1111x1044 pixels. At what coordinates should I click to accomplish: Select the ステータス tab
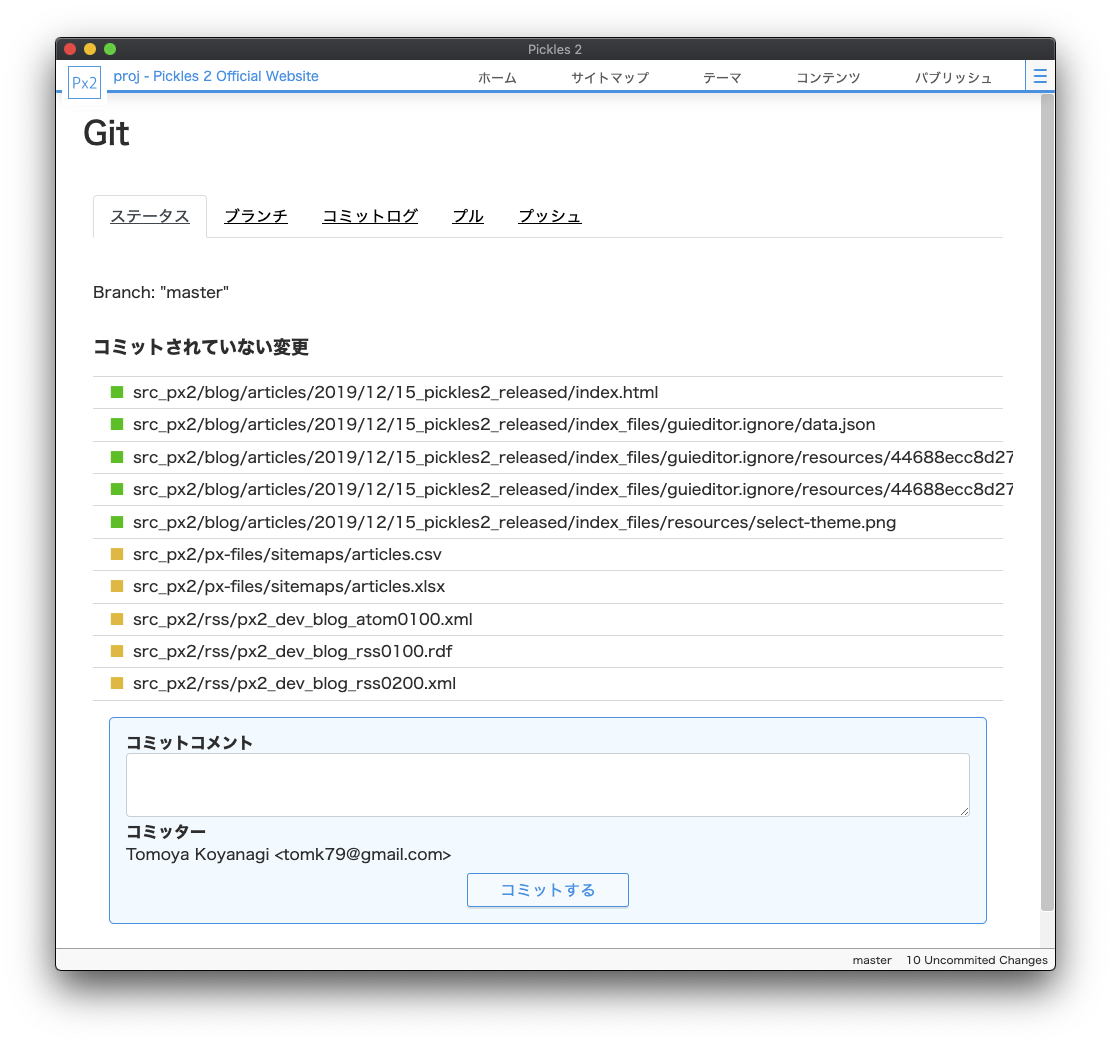click(150, 216)
